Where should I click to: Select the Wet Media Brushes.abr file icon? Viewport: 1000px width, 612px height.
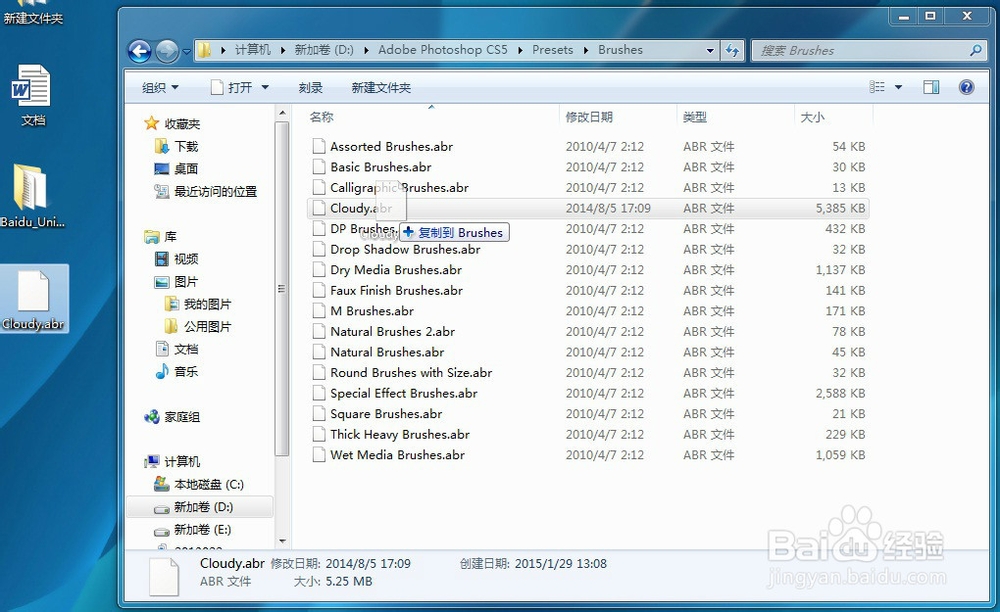pyautogui.click(x=319, y=455)
